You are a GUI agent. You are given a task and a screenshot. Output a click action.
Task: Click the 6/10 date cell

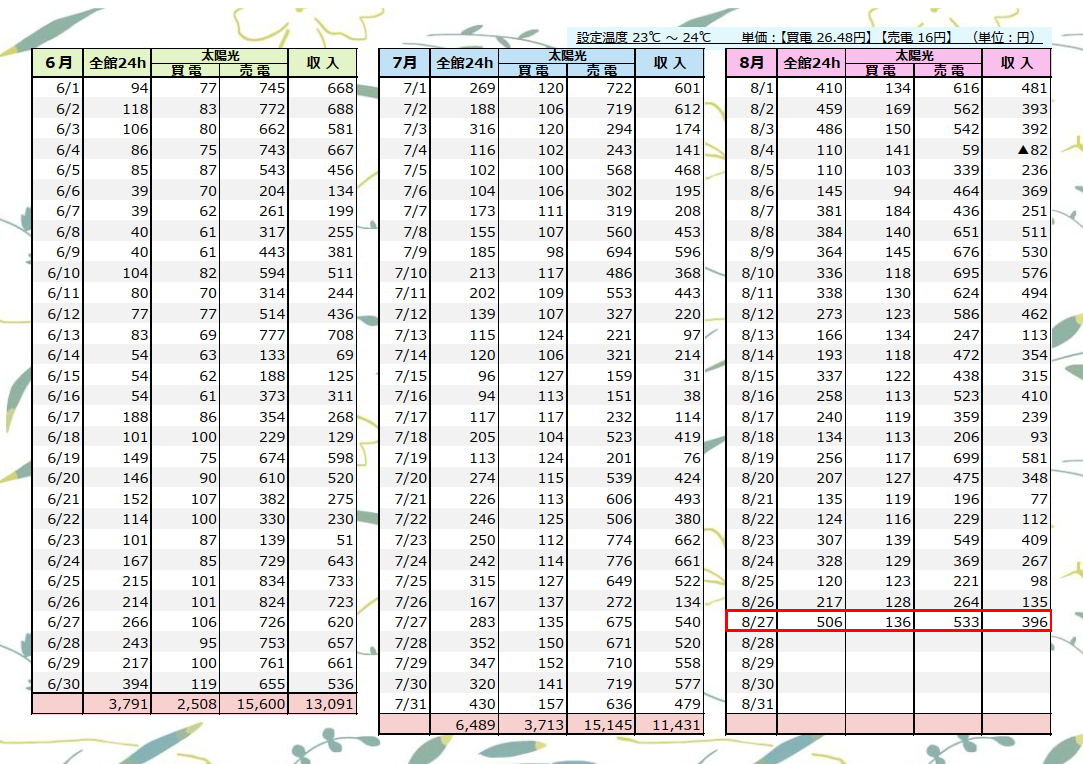point(57,273)
